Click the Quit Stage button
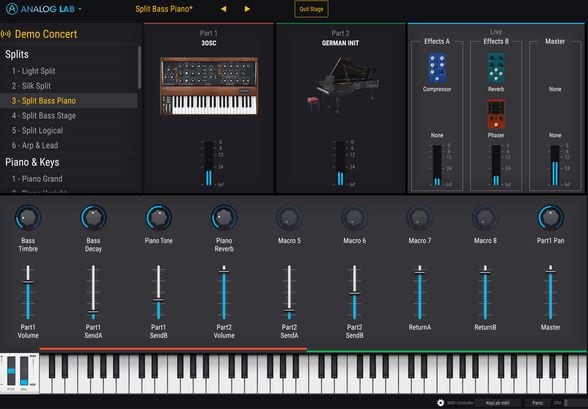The height and width of the screenshot is (409, 588). coord(311,9)
